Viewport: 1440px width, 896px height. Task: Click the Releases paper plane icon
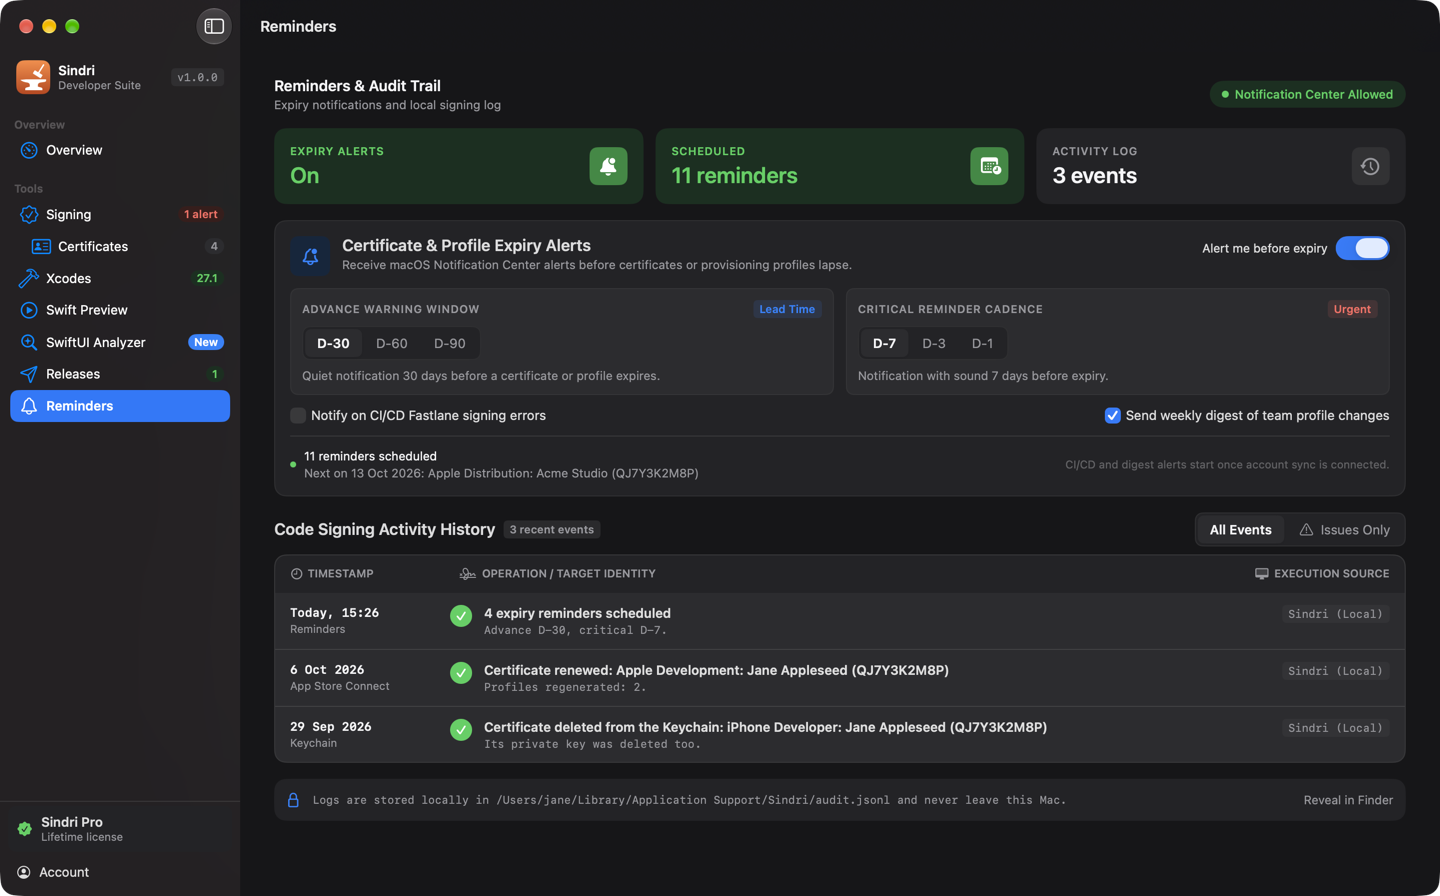[x=29, y=374]
